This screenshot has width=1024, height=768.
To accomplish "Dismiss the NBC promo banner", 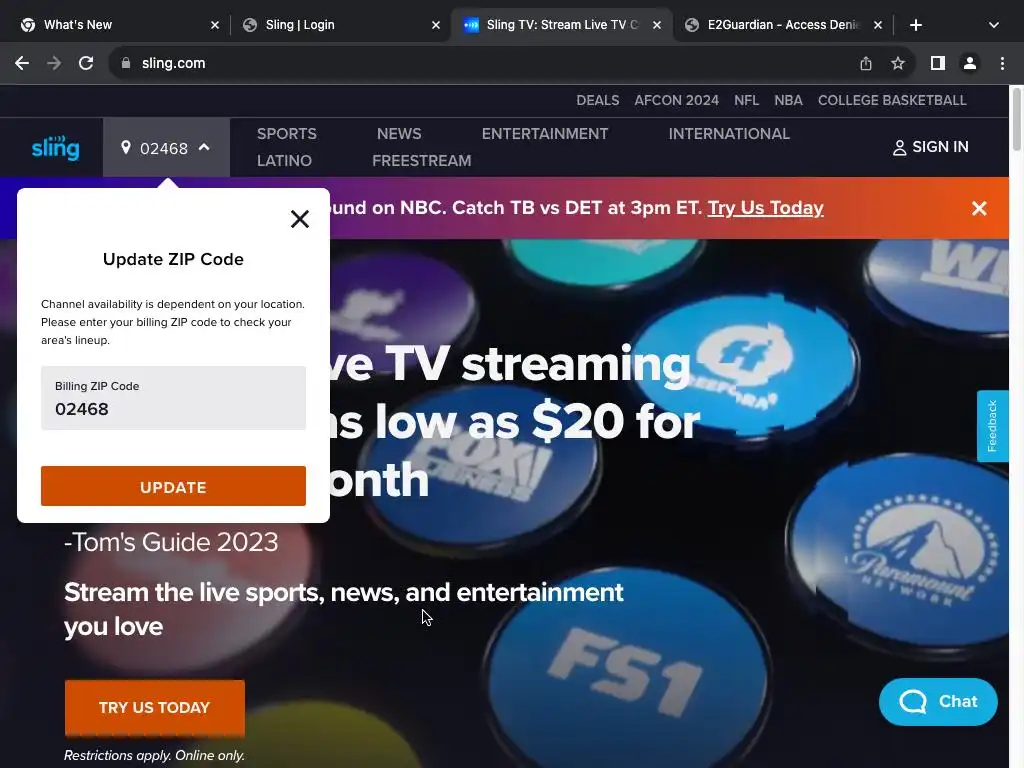I will pos(979,208).
